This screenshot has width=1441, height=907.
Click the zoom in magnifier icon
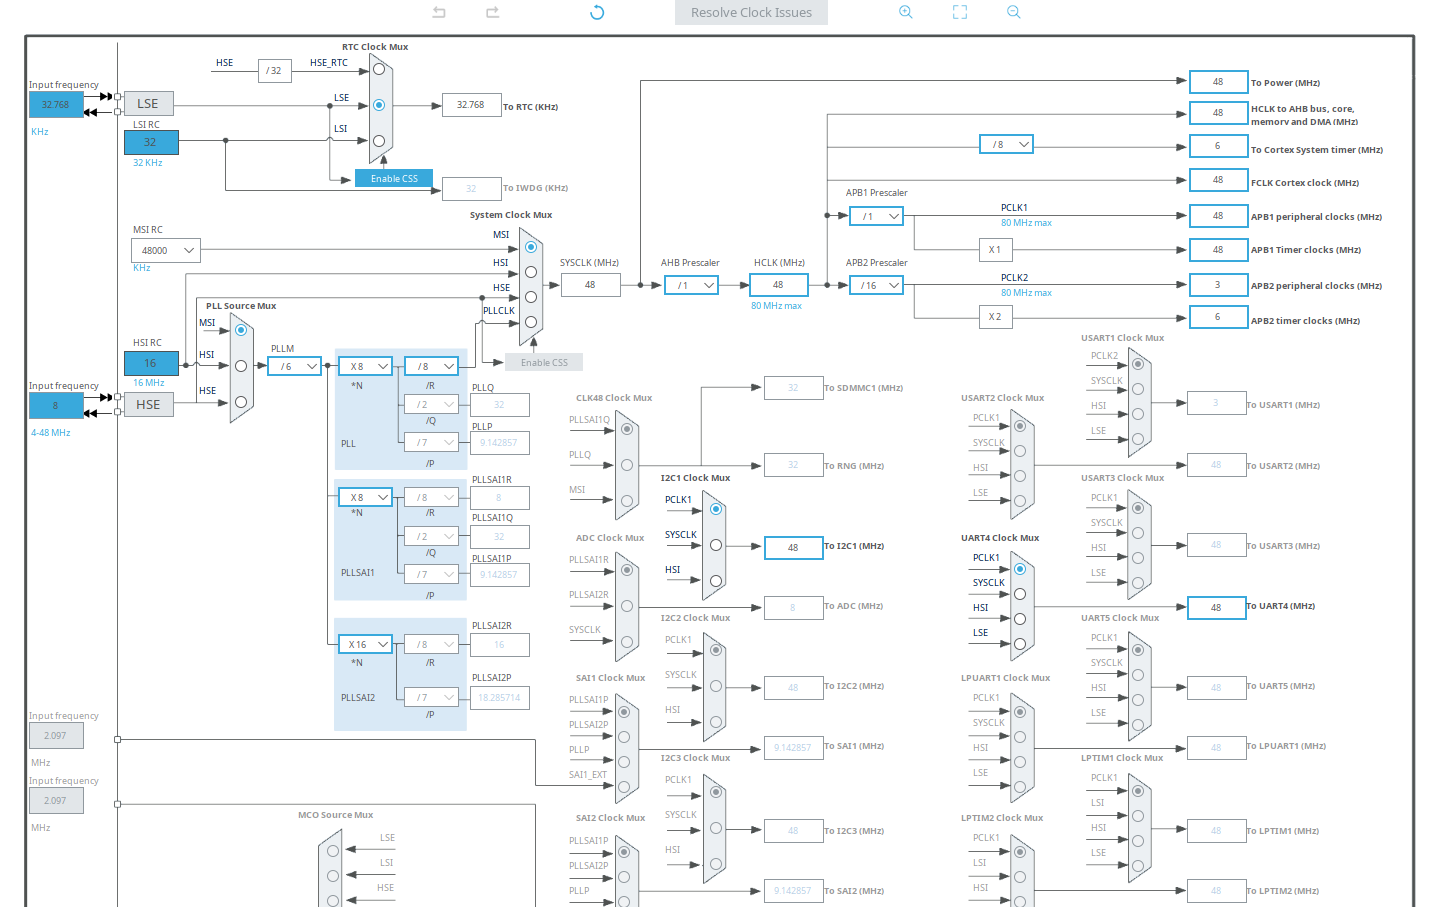click(x=905, y=12)
